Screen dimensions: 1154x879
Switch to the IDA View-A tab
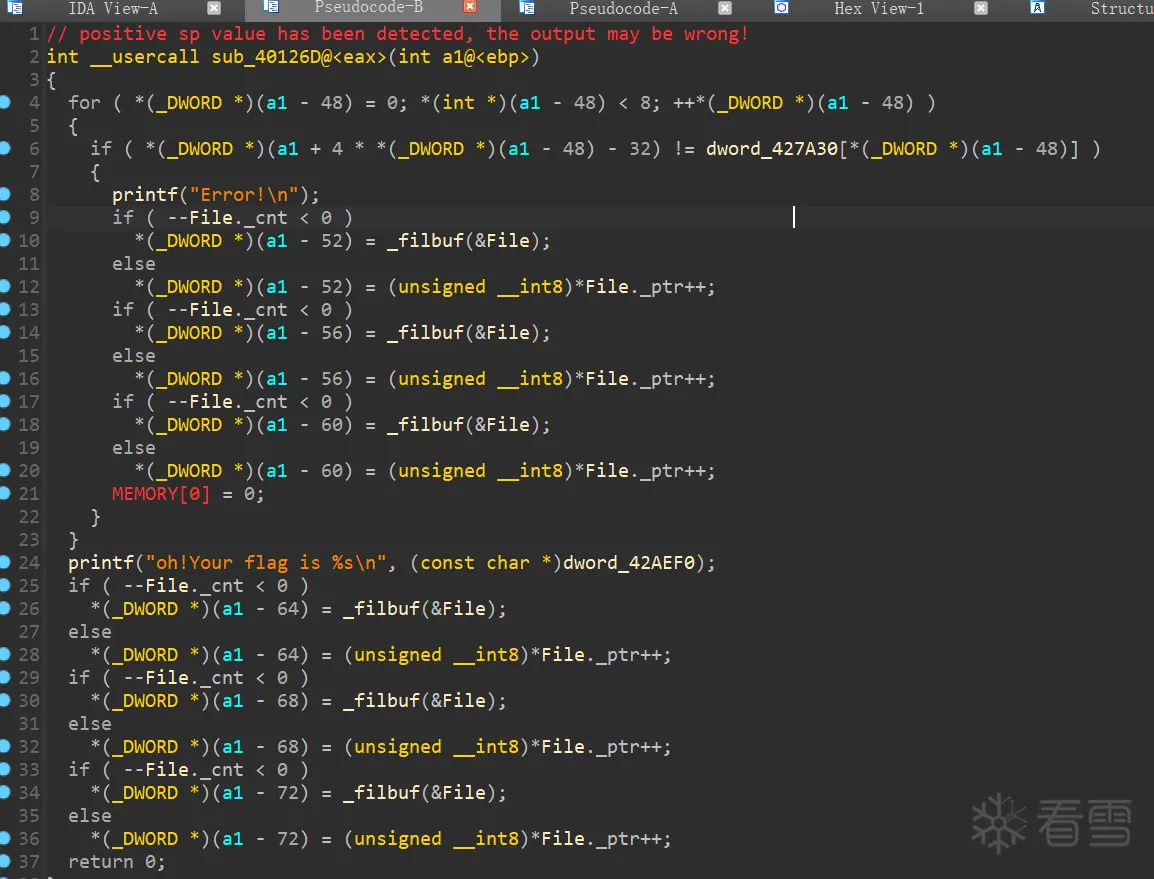[x=113, y=9]
